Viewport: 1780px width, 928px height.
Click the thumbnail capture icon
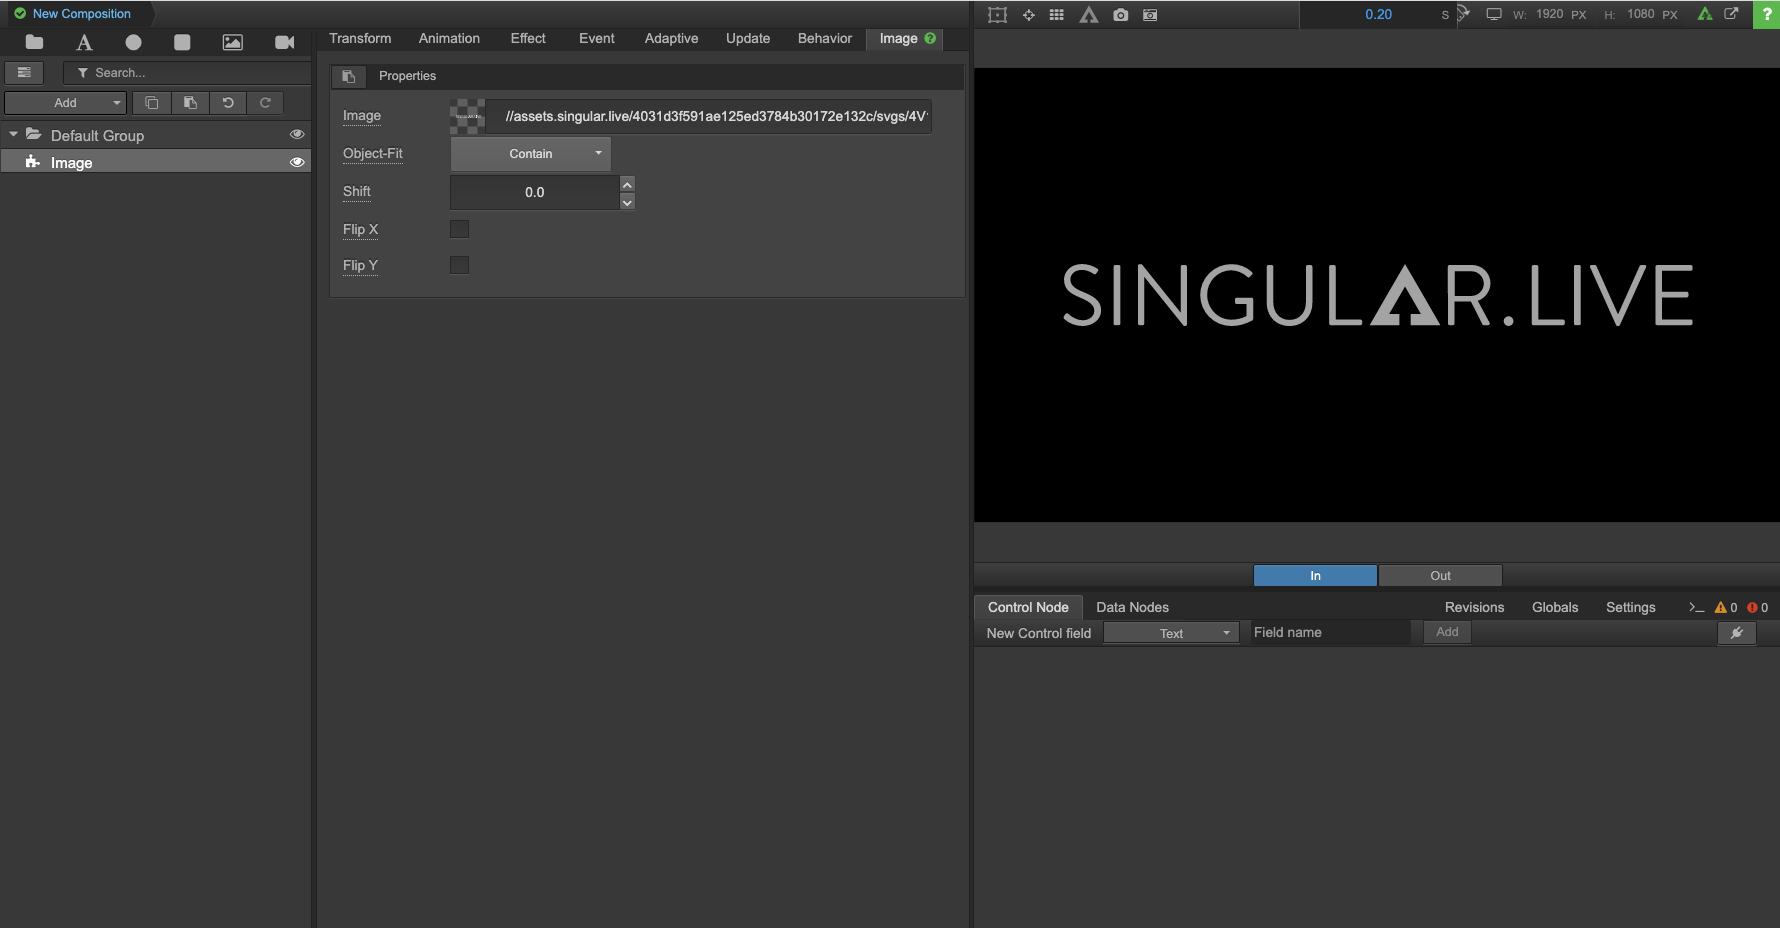coord(1150,15)
